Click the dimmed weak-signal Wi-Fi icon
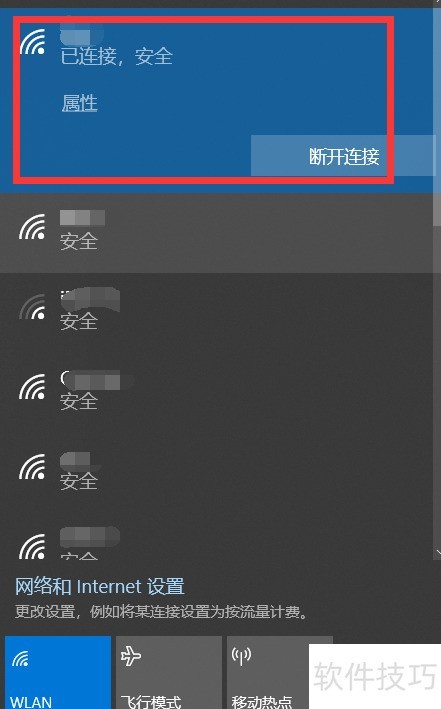Viewport: 441px width, 709px height. coord(32,307)
